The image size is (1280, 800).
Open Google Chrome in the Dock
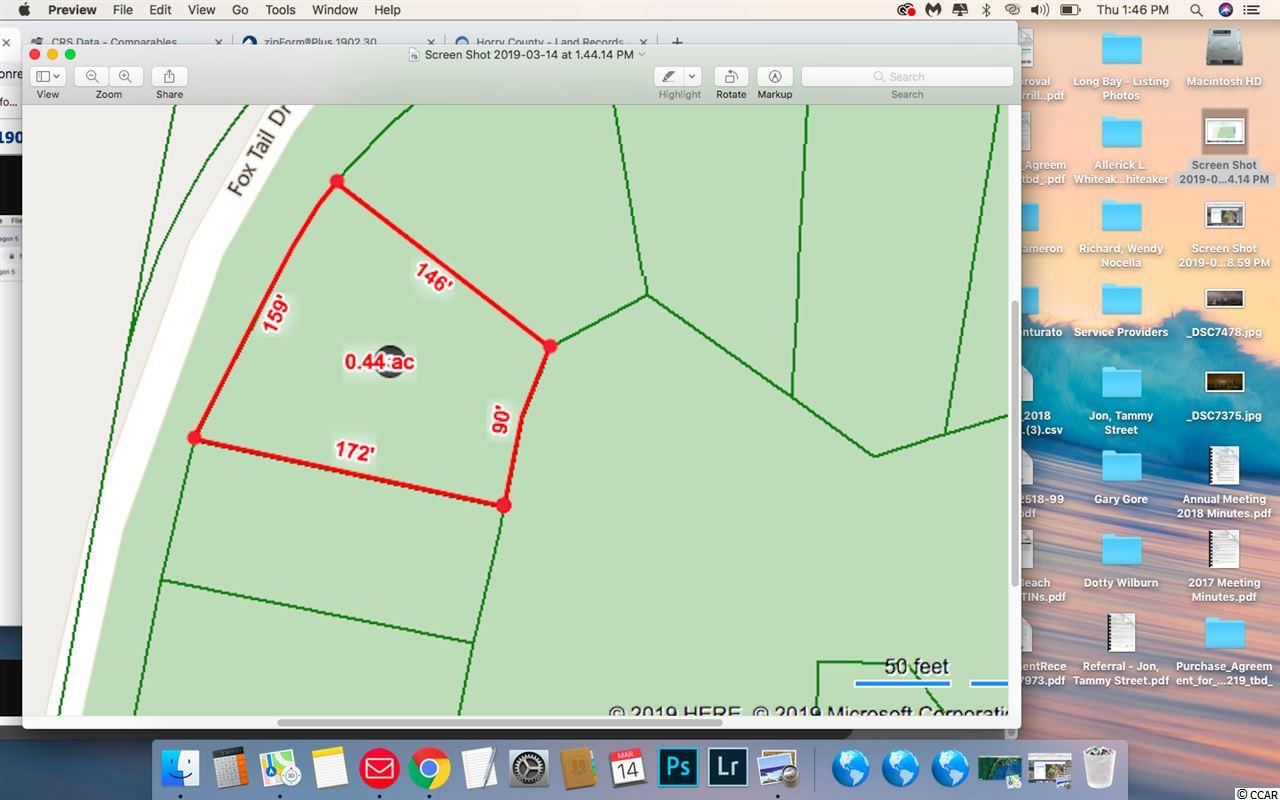pyautogui.click(x=428, y=769)
